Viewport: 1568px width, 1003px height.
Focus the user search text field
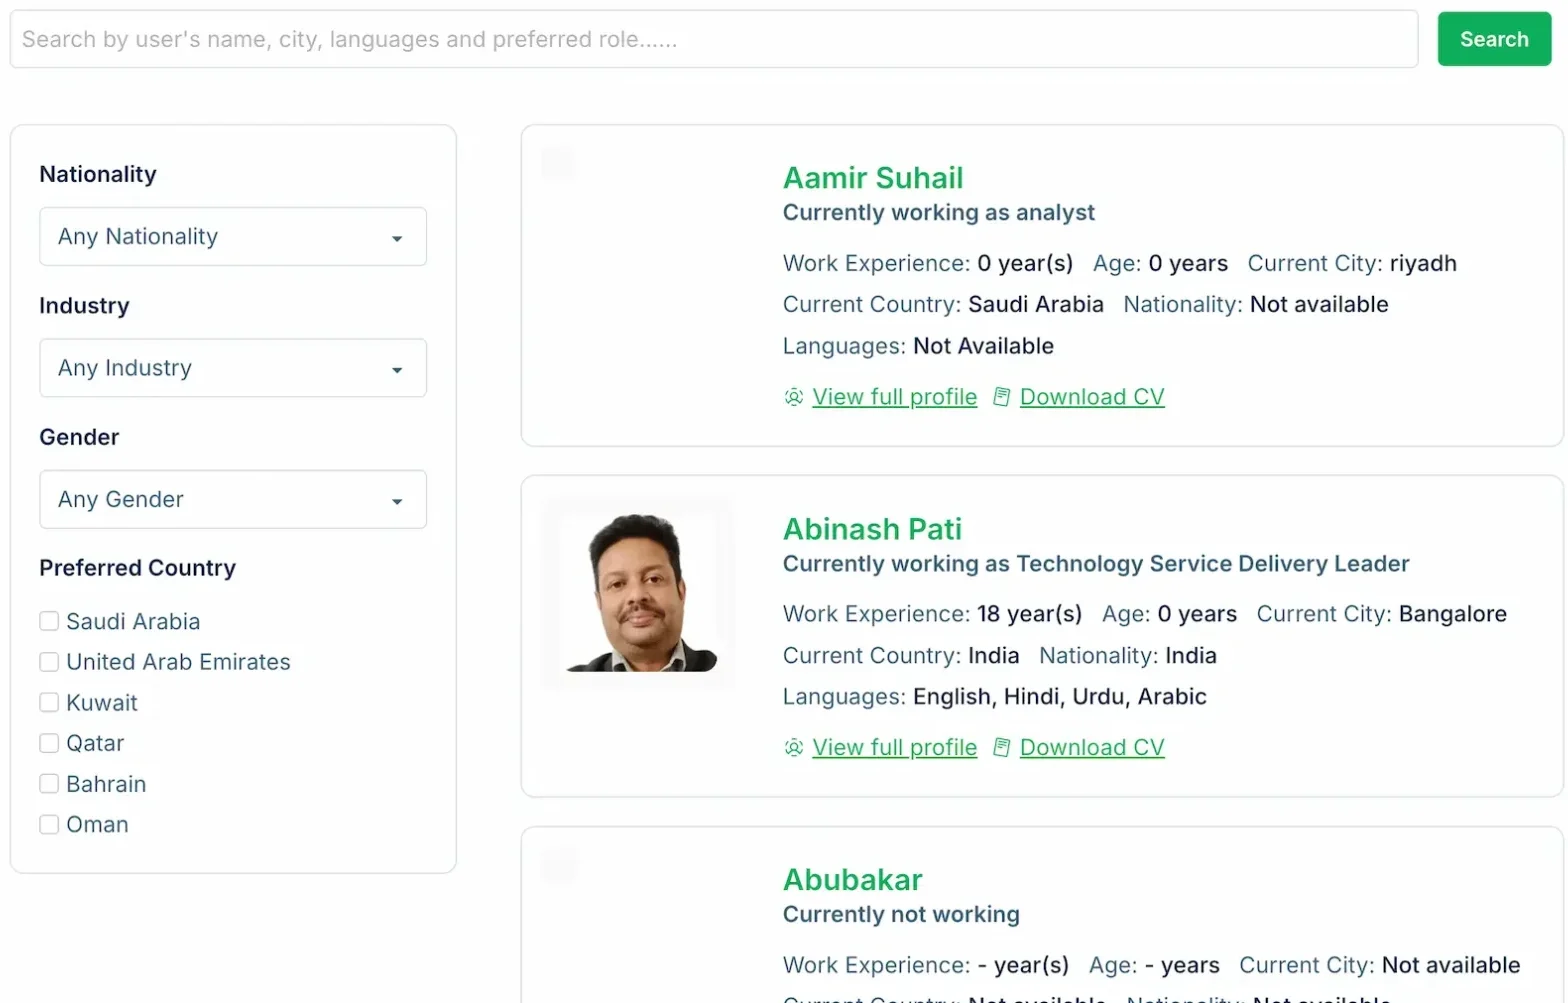tap(713, 40)
